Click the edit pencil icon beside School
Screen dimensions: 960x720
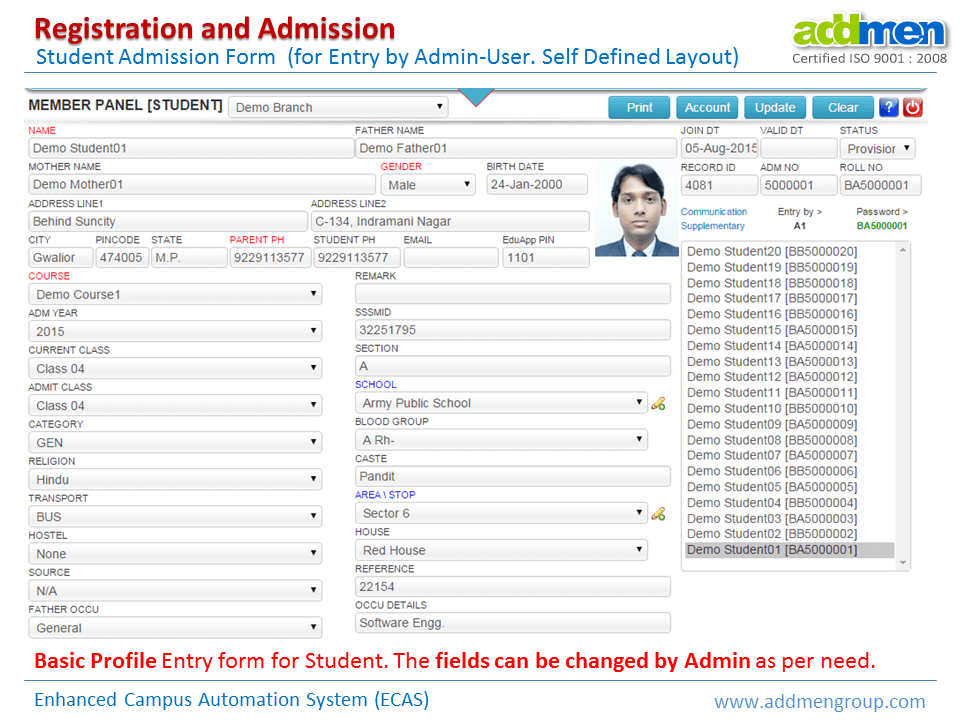pos(658,404)
